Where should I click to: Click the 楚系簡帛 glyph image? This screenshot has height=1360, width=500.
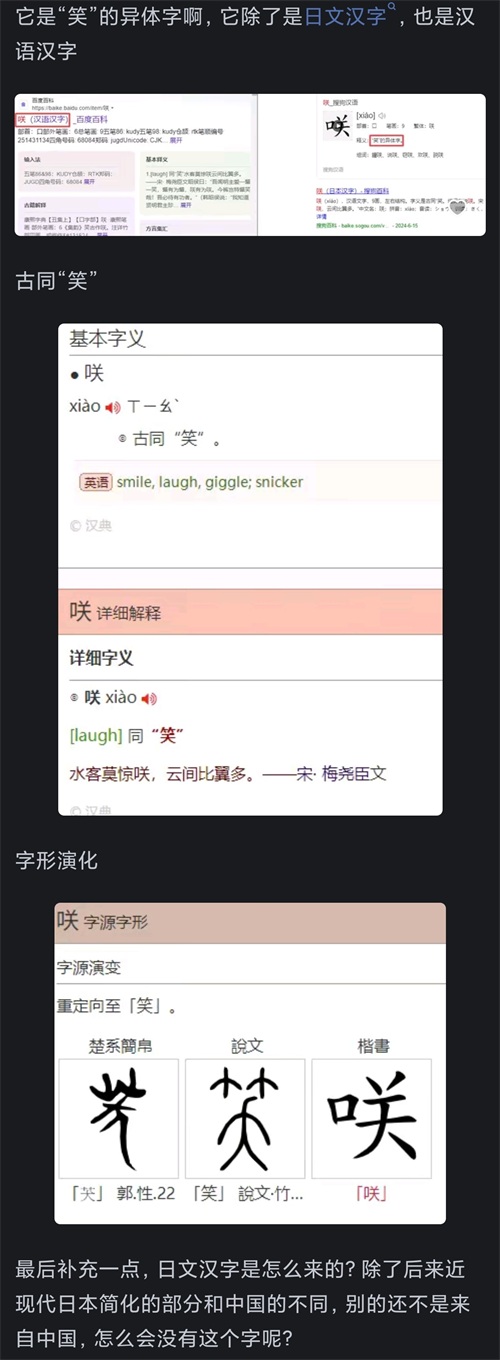click(118, 1118)
